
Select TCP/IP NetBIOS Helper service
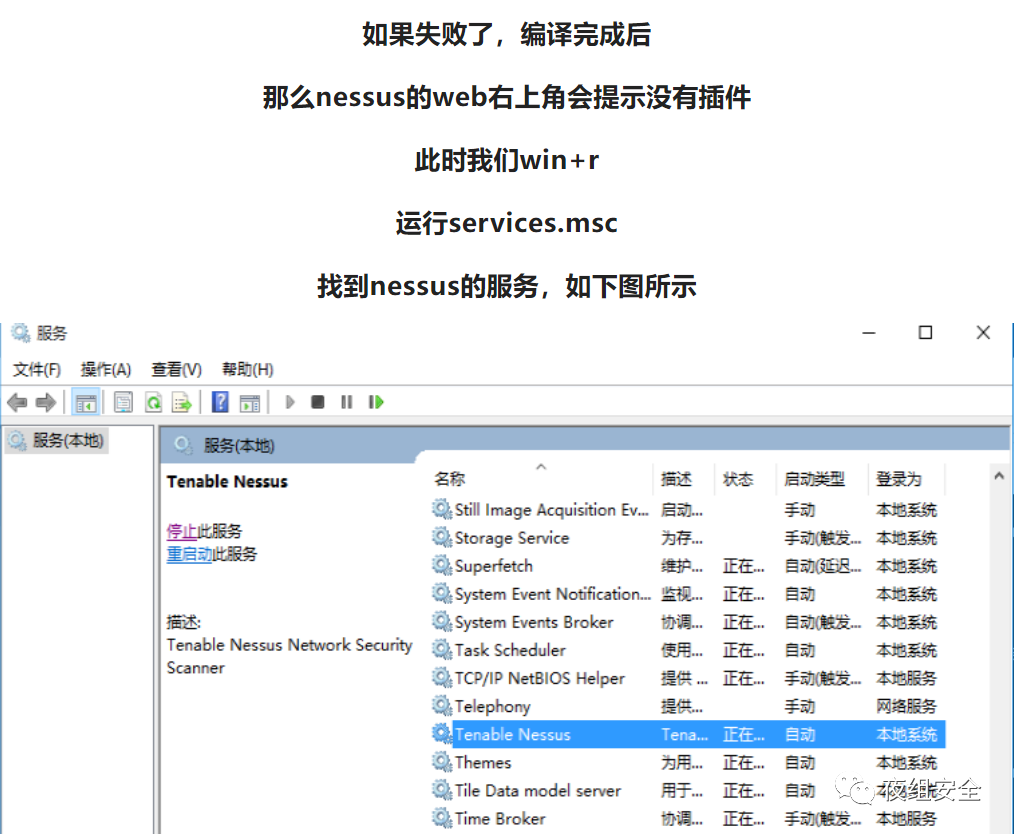click(x=687, y=678)
